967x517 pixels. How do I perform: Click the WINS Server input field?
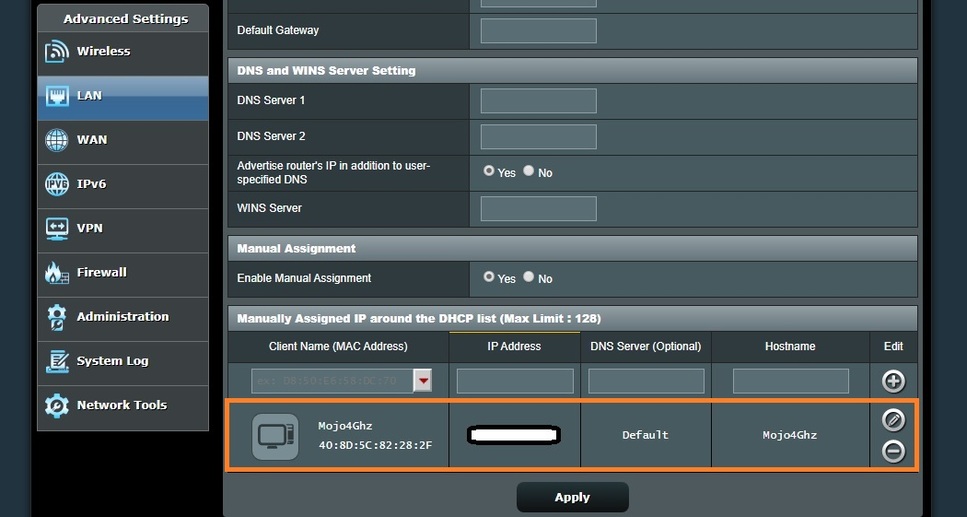pos(538,209)
